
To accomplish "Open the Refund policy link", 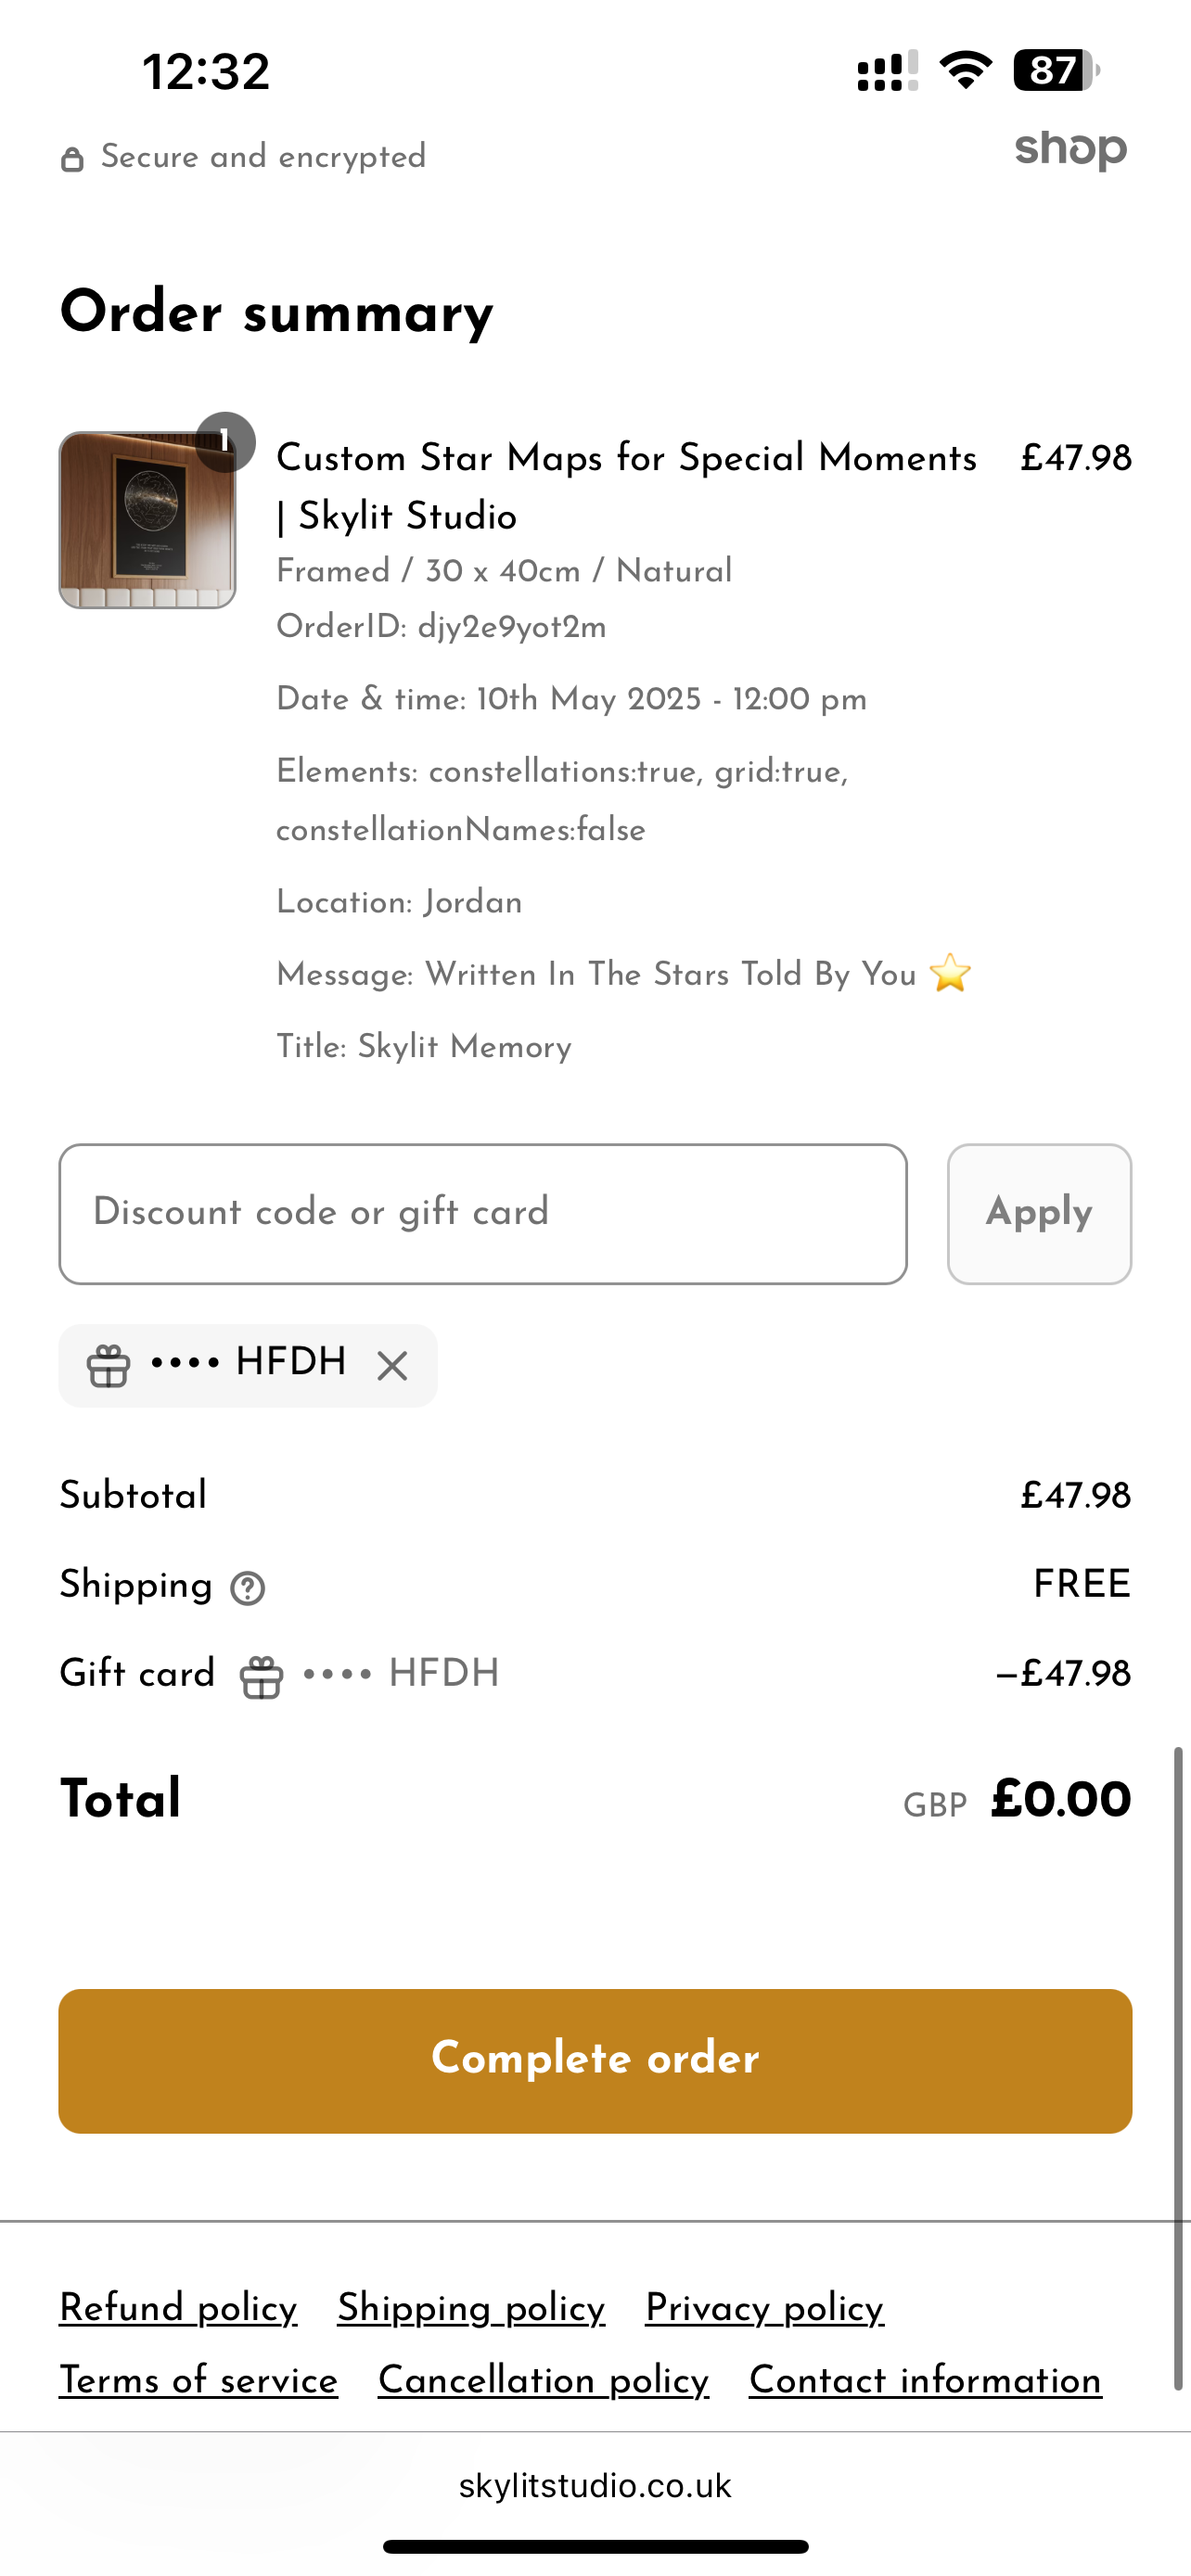I will (x=178, y=2308).
